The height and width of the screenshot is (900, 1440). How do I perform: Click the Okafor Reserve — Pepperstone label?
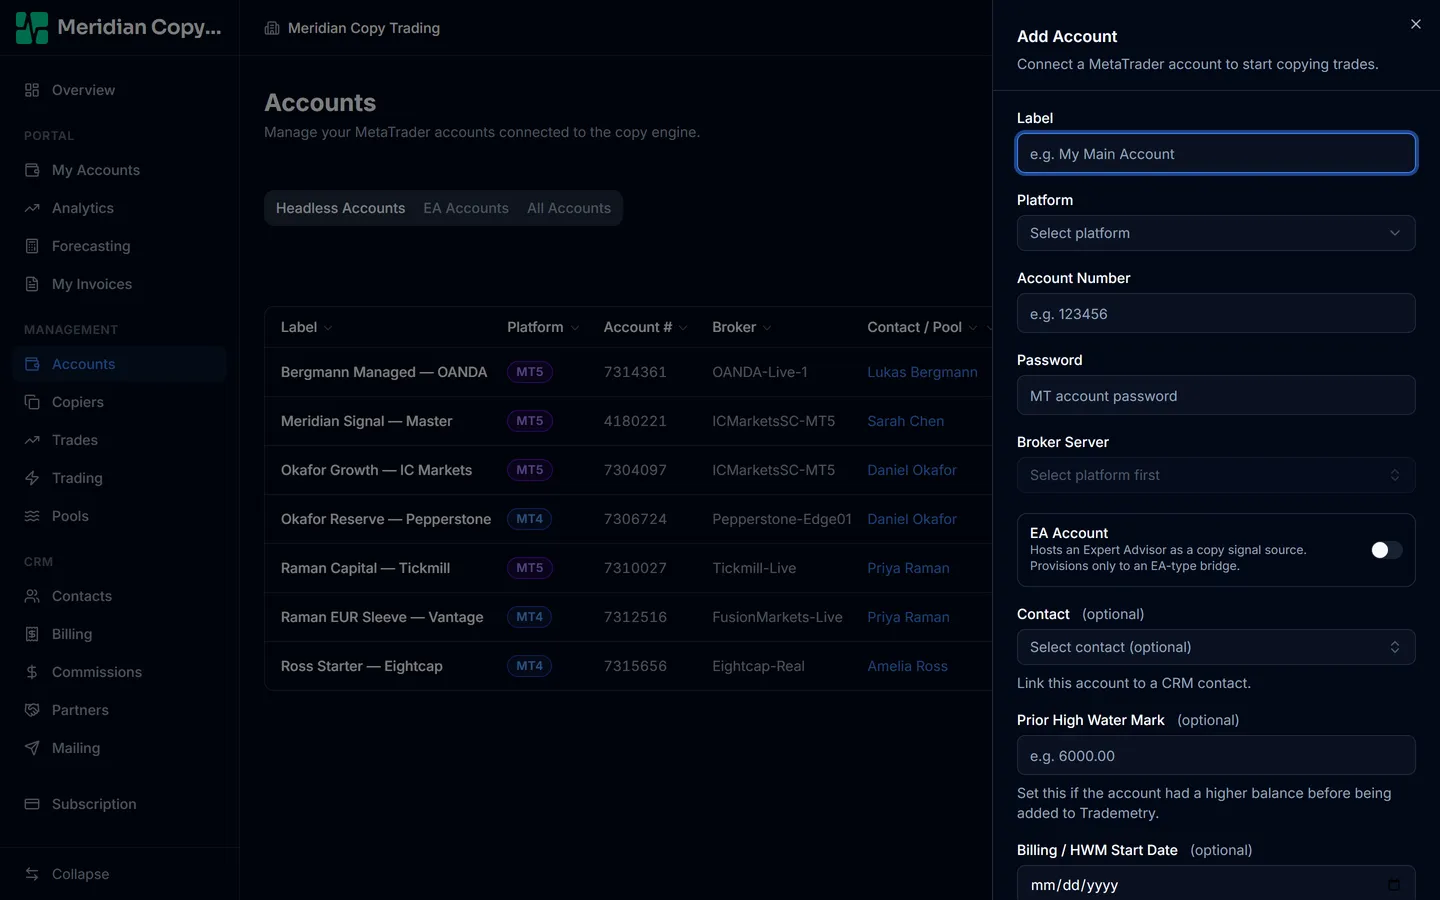click(x=386, y=519)
